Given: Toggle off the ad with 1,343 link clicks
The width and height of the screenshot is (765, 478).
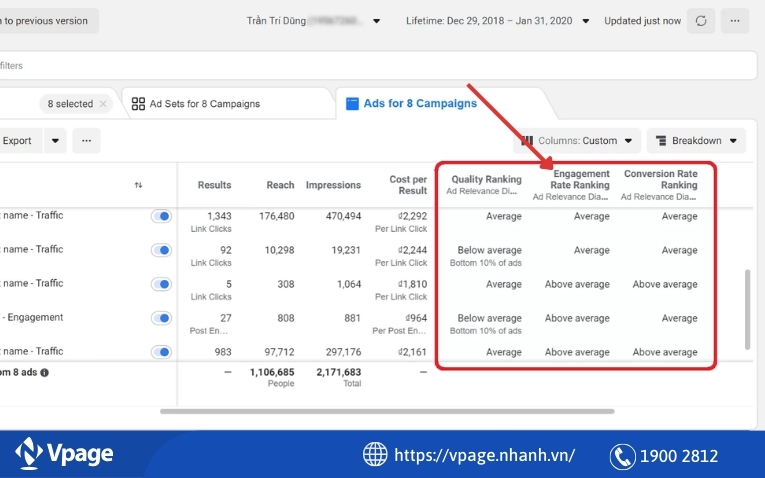Looking at the screenshot, I should click(161, 216).
